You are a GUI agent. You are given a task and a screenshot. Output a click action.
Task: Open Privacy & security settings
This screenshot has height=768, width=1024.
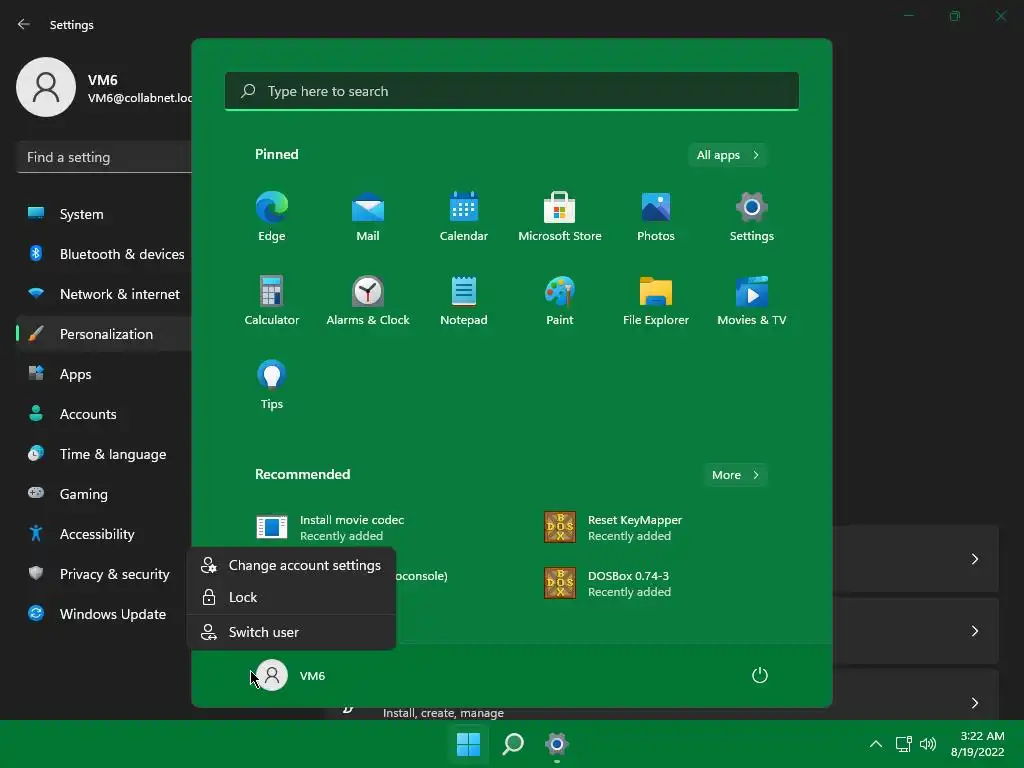(x=104, y=574)
